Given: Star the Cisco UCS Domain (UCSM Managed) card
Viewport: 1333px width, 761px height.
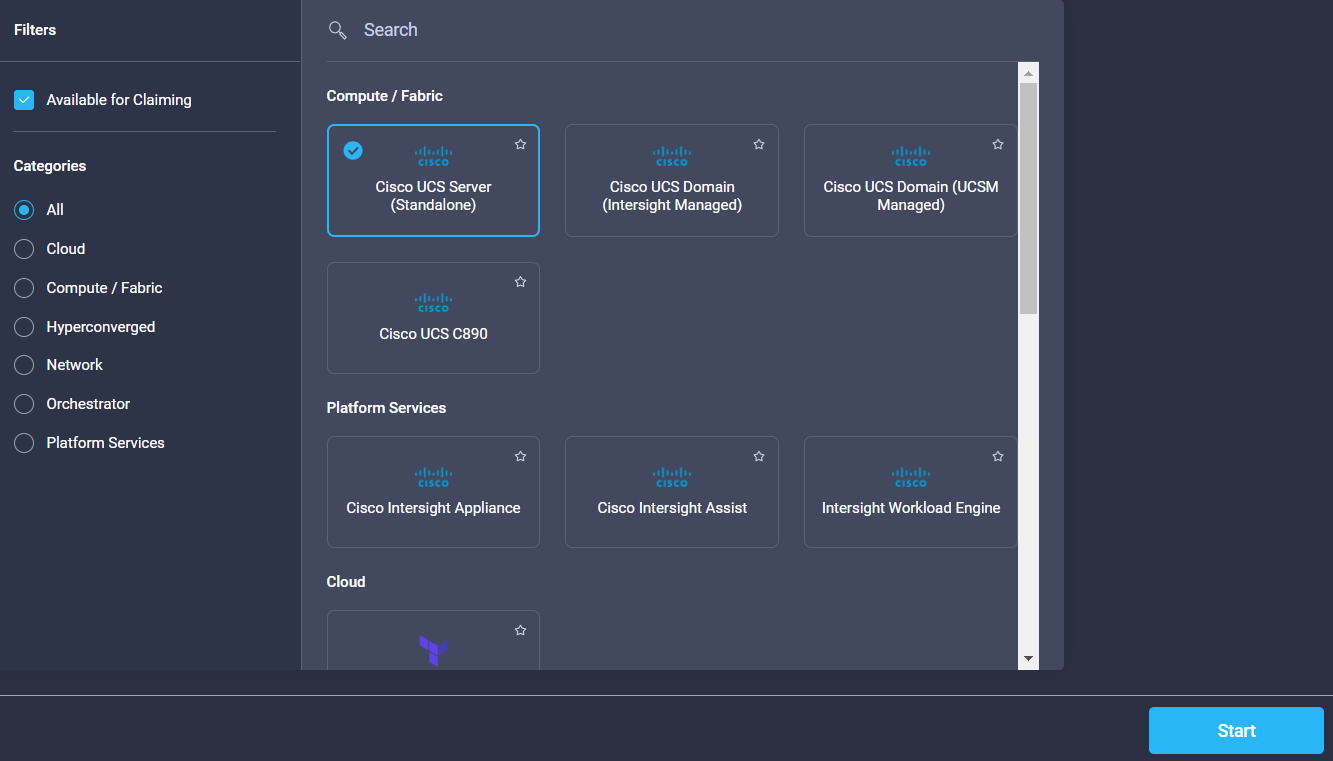Looking at the screenshot, I should (998, 144).
